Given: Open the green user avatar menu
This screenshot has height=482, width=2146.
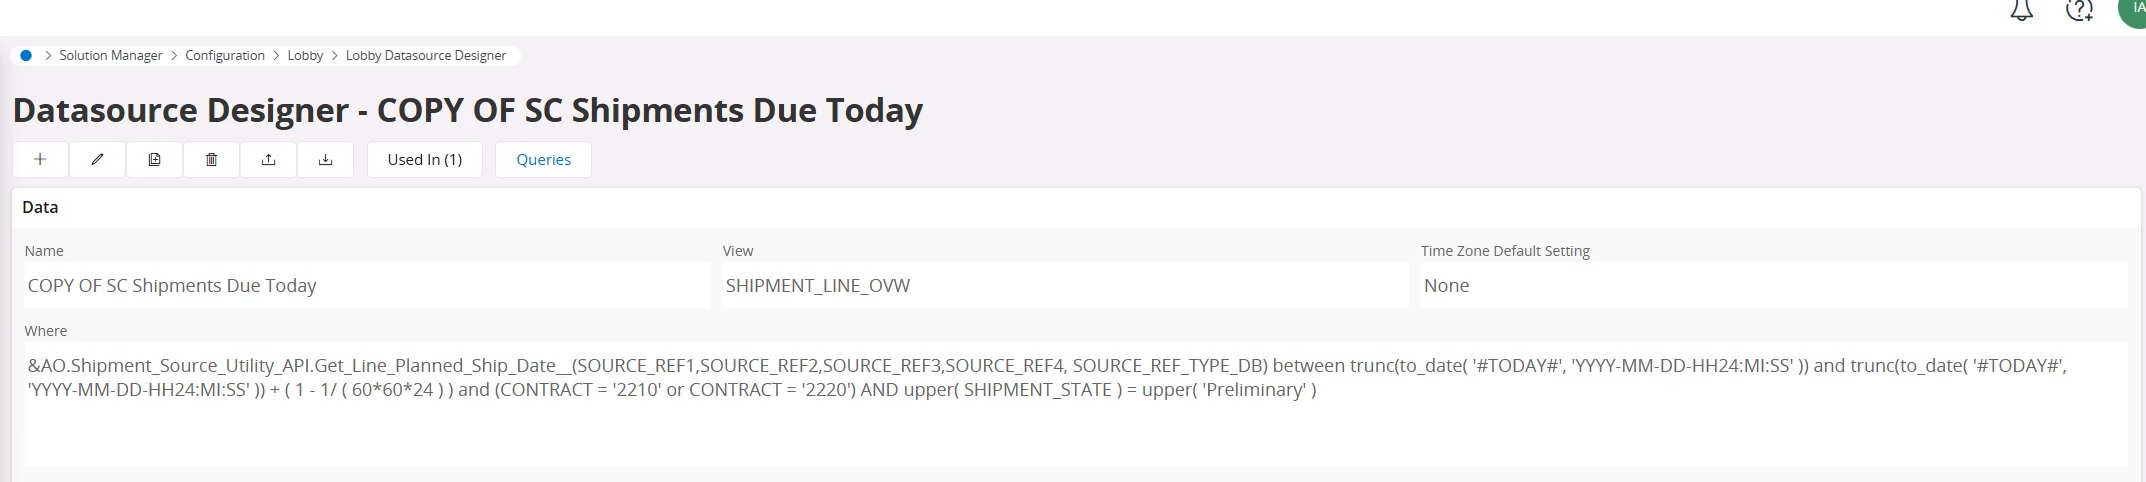Looking at the screenshot, I should click(2133, 11).
